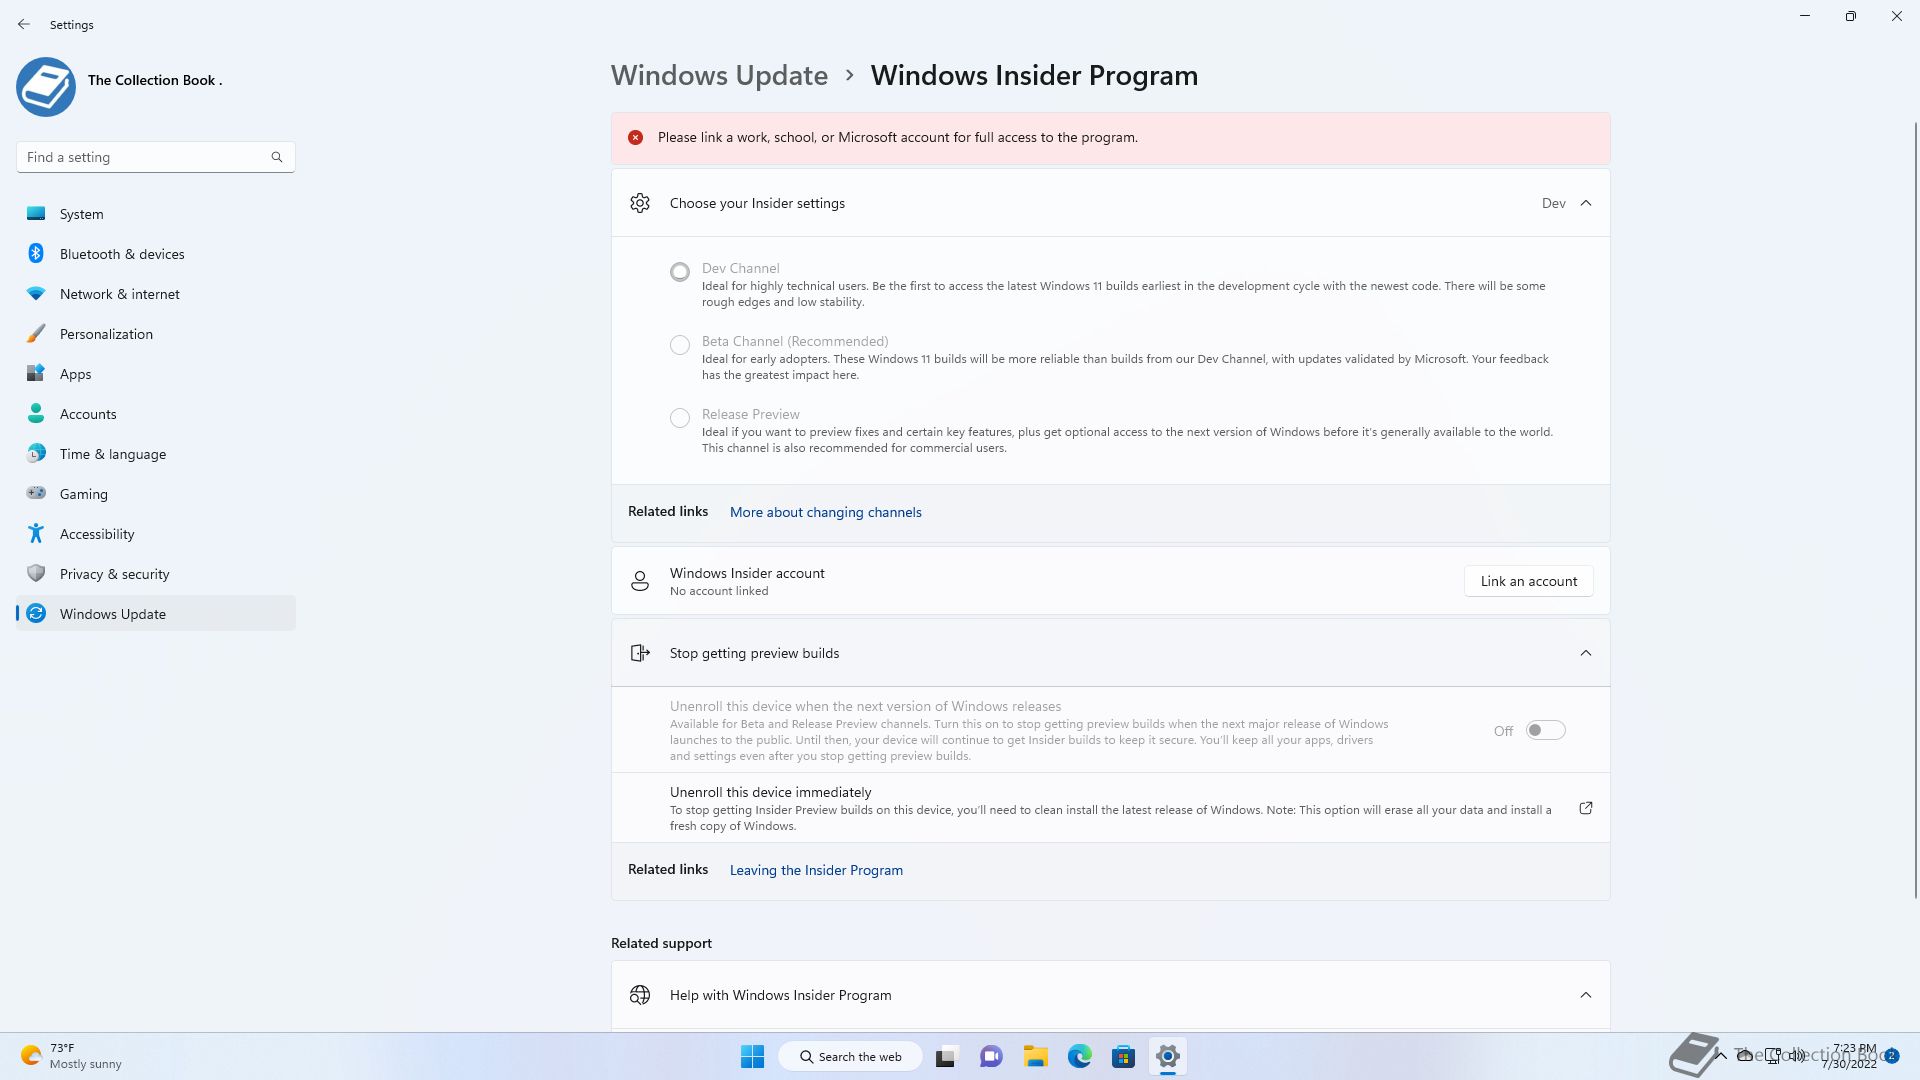Click the Time & language clock icon
Screen dimensions: 1920x1080
(x=36, y=453)
